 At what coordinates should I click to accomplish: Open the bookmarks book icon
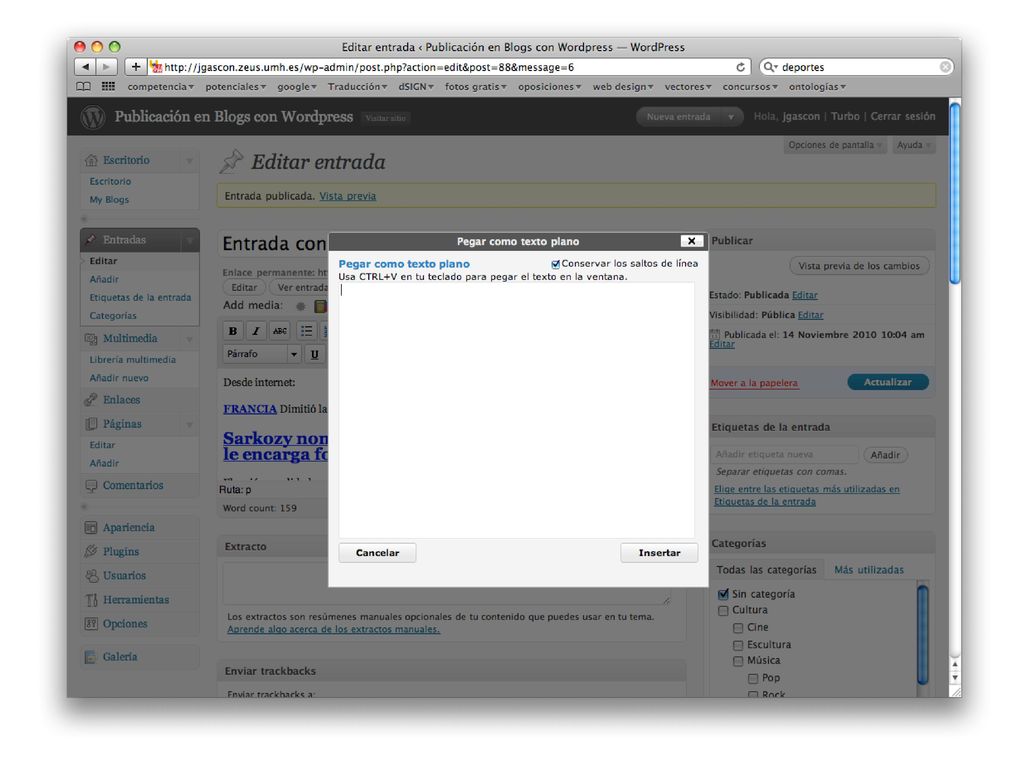pyautogui.click(x=84, y=86)
